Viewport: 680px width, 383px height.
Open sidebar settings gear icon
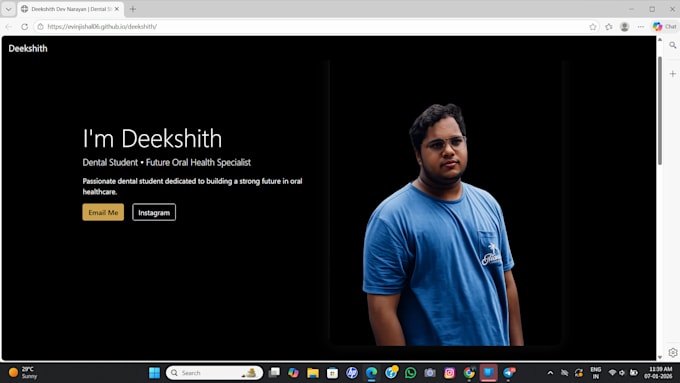pyautogui.click(x=673, y=352)
